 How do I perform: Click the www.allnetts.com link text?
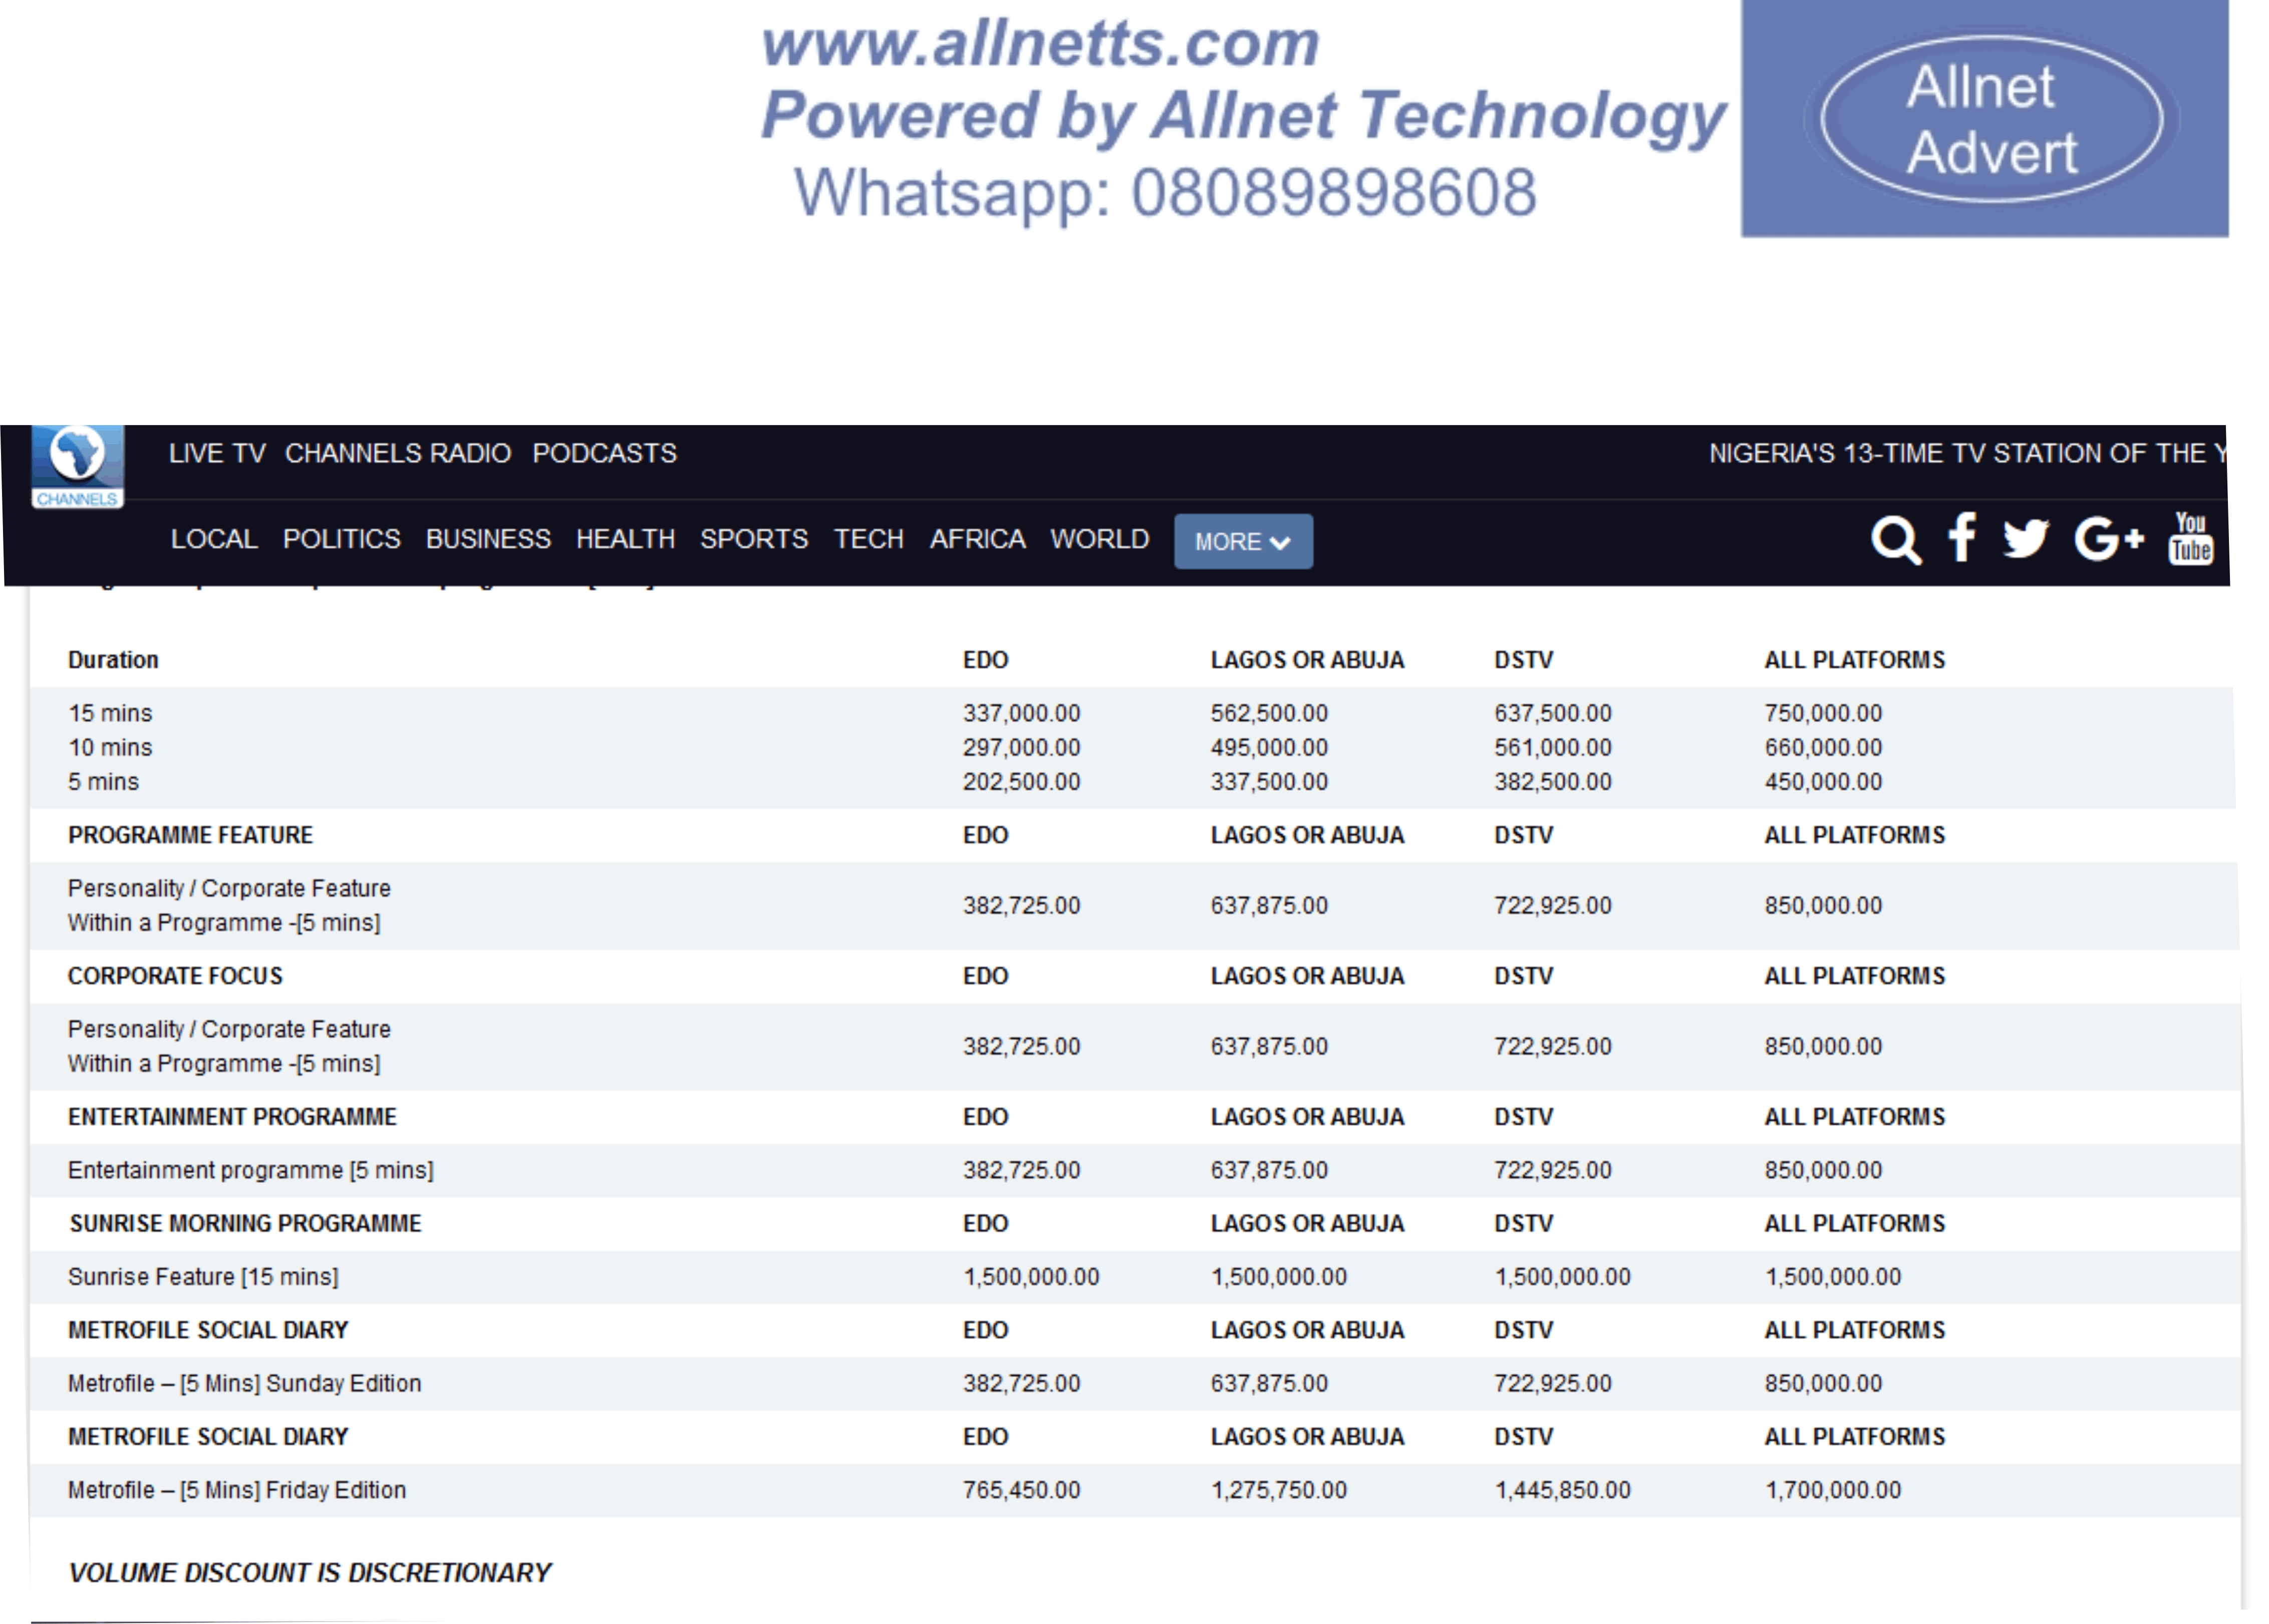coord(1040,44)
